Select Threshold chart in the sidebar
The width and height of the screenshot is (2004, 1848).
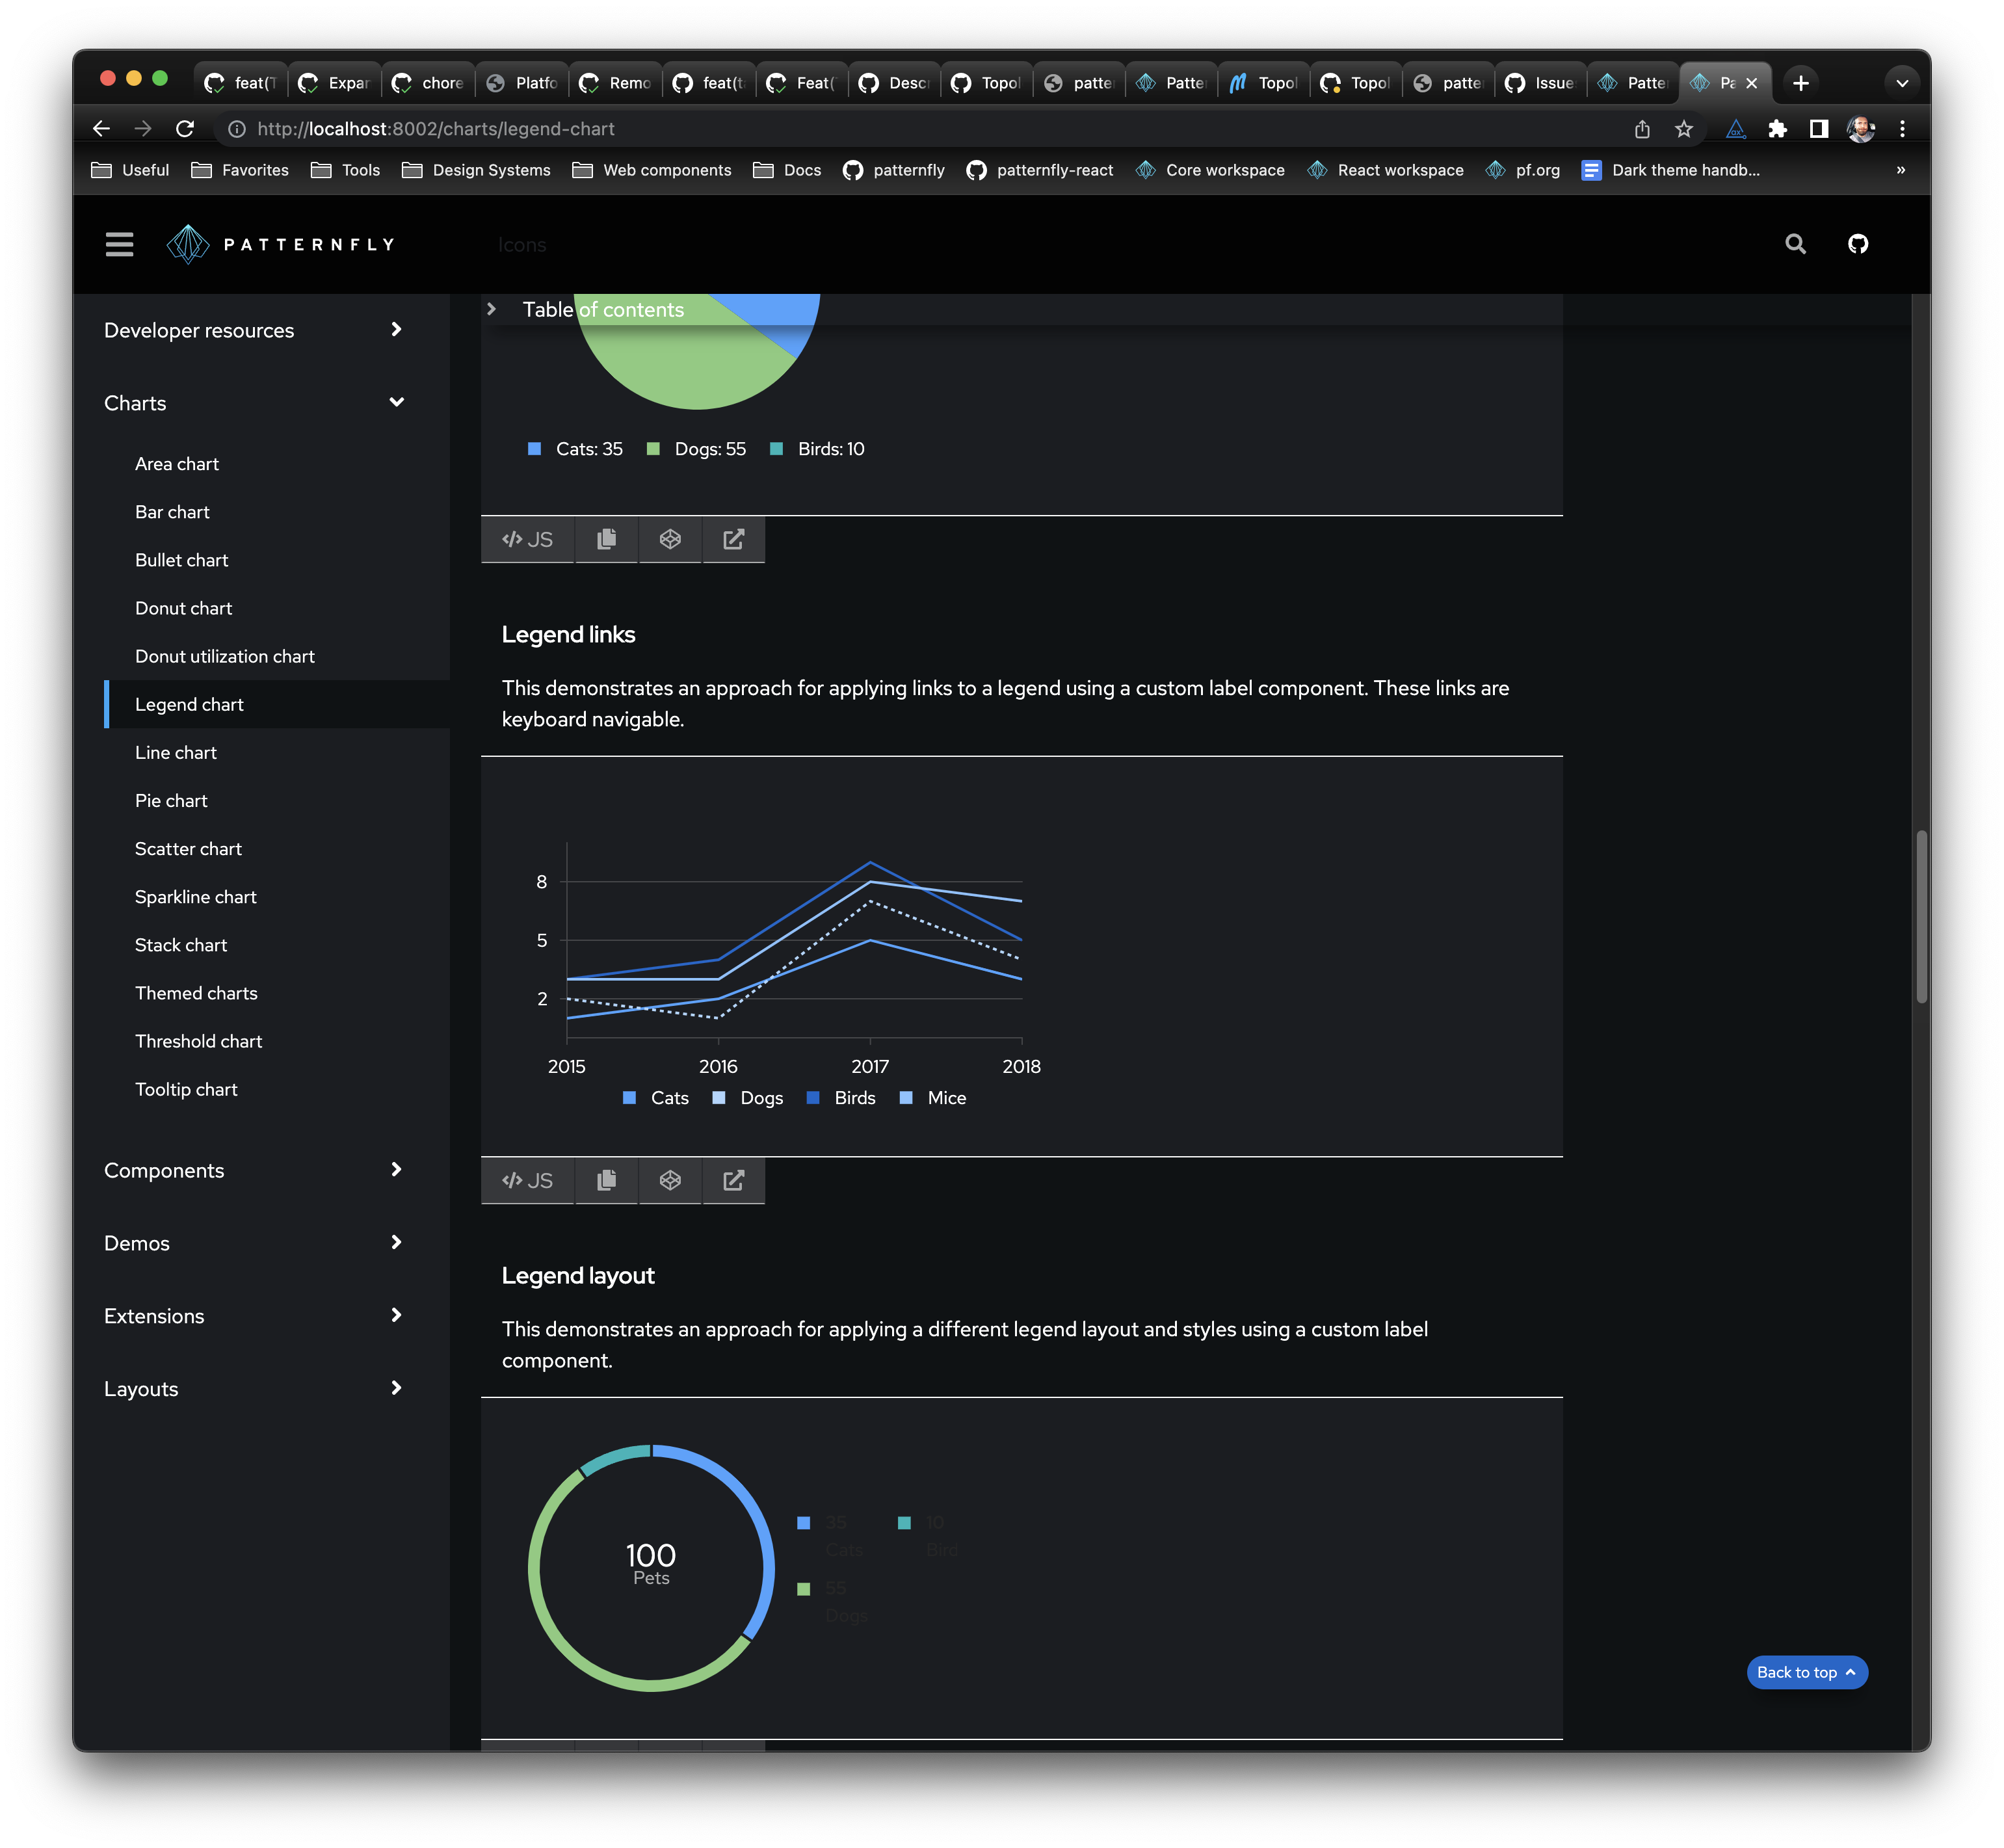198,1041
